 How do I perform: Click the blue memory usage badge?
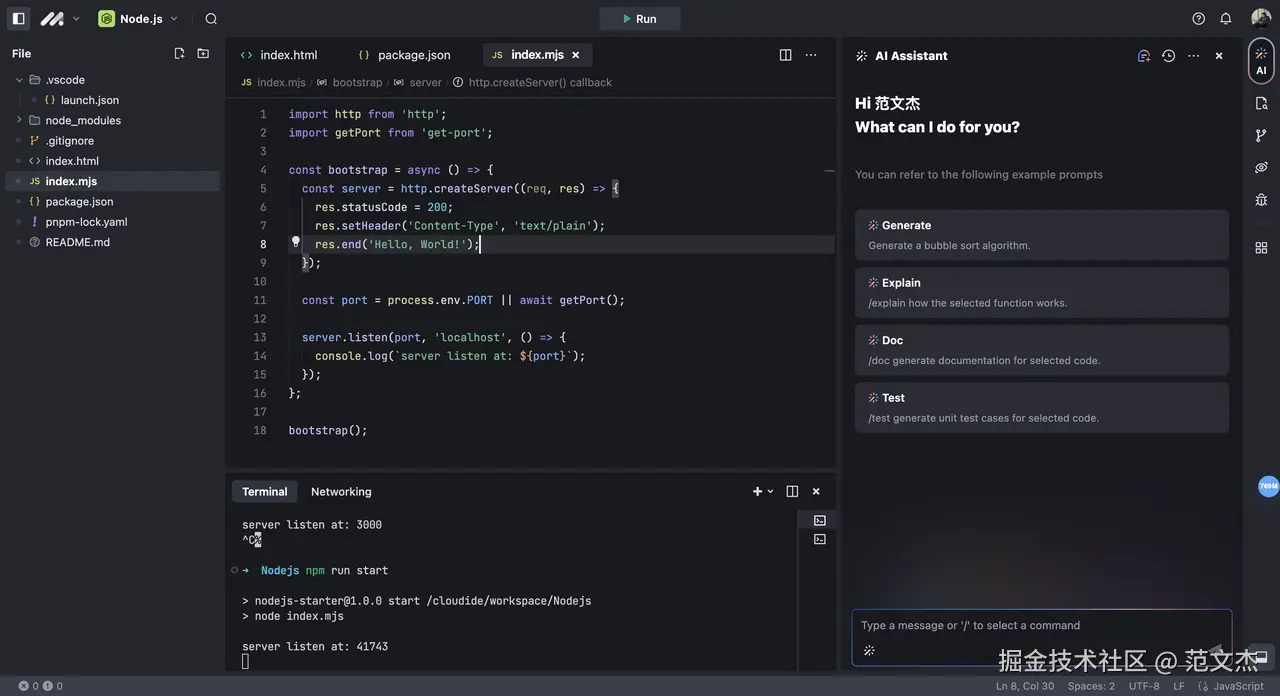(x=1268, y=486)
